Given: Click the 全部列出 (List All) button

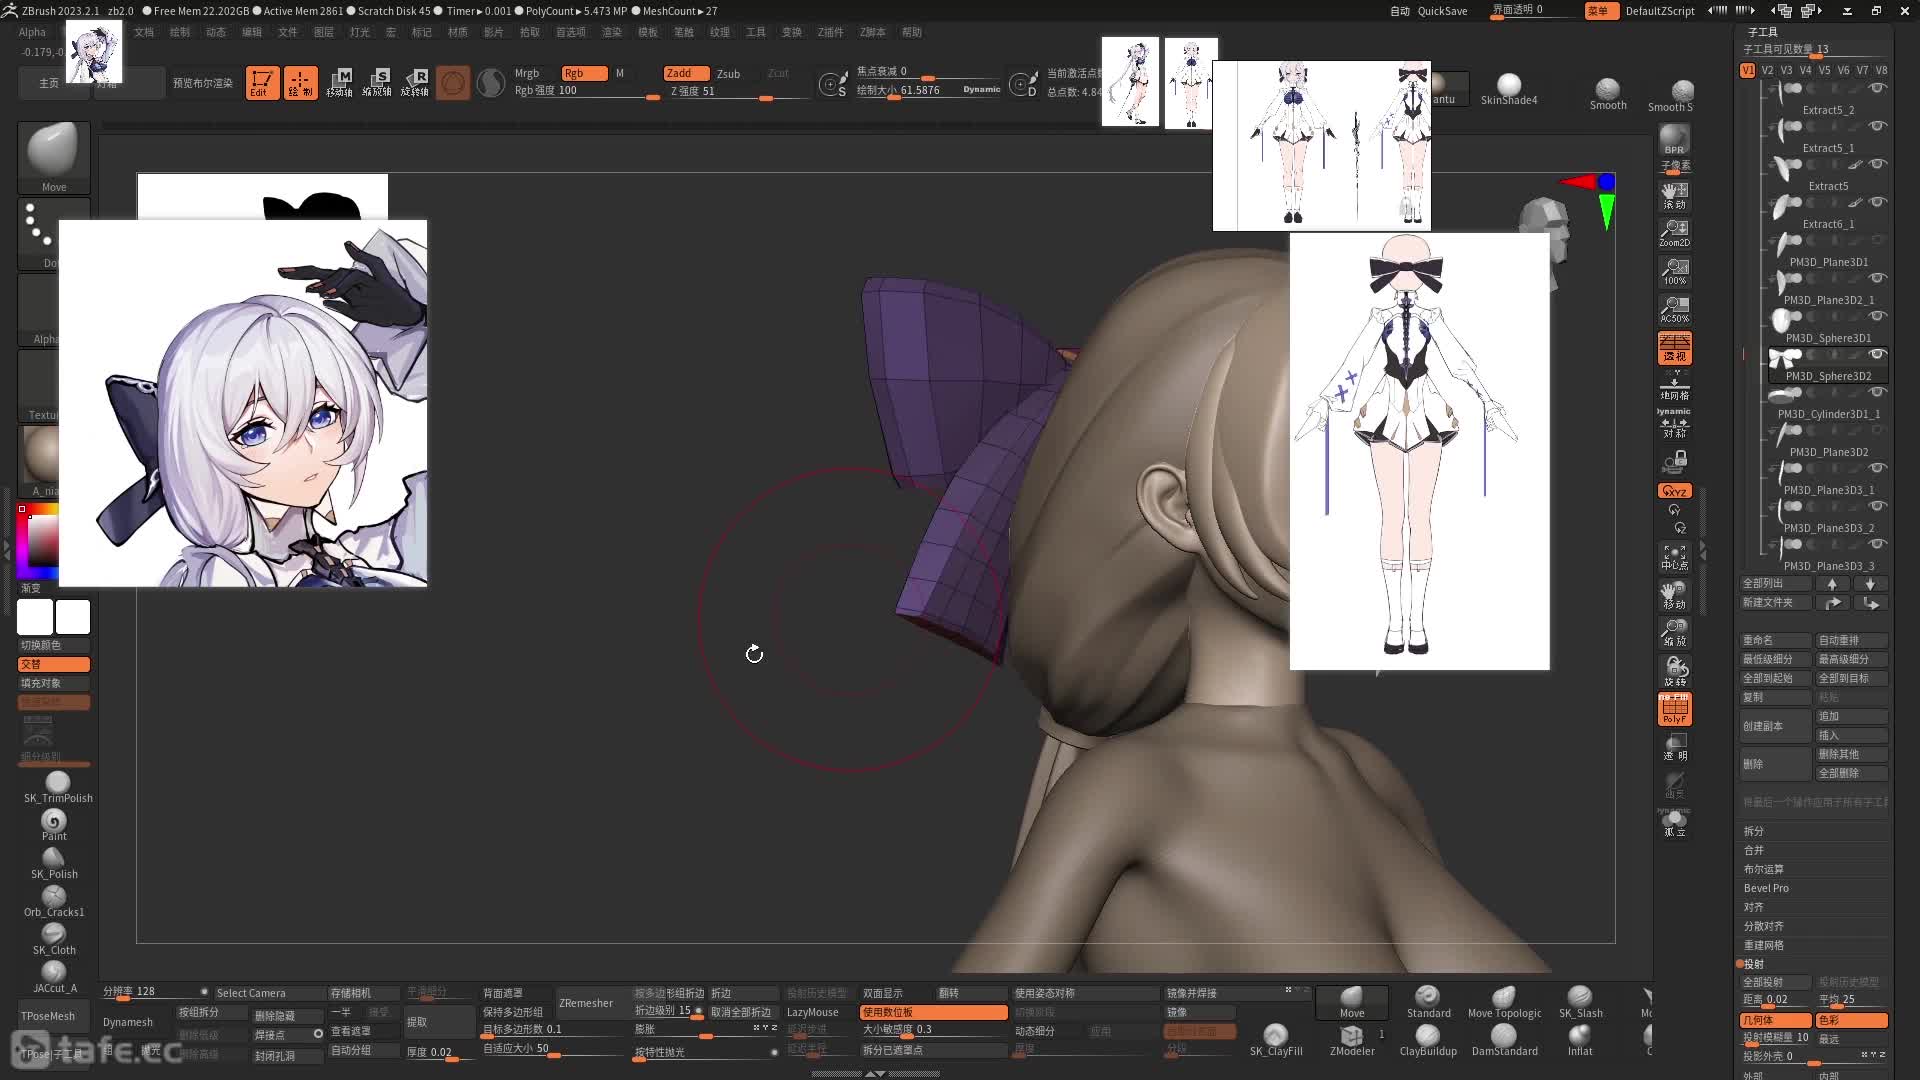Looking at the screenshot, I should [x=1776, y=583].
